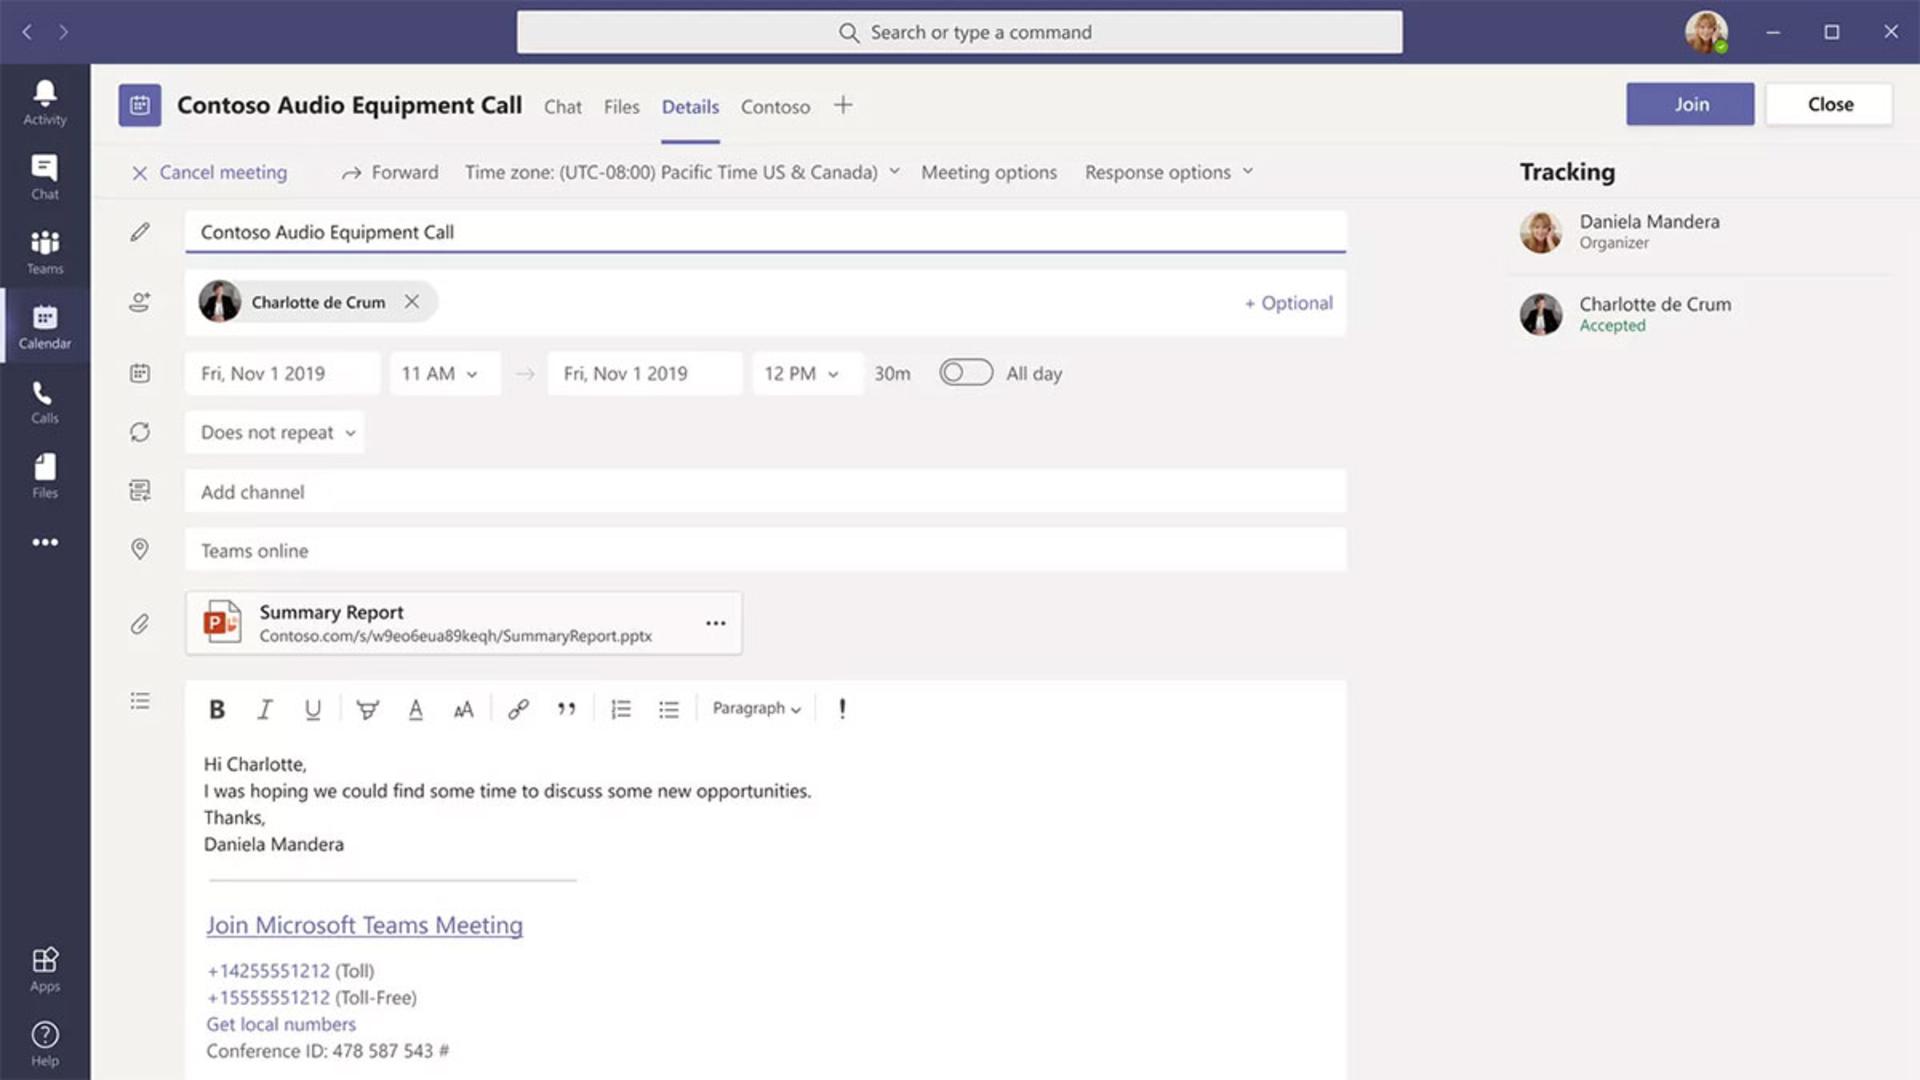
Task: Toggle bold formatting
Action: click(216, 709)
